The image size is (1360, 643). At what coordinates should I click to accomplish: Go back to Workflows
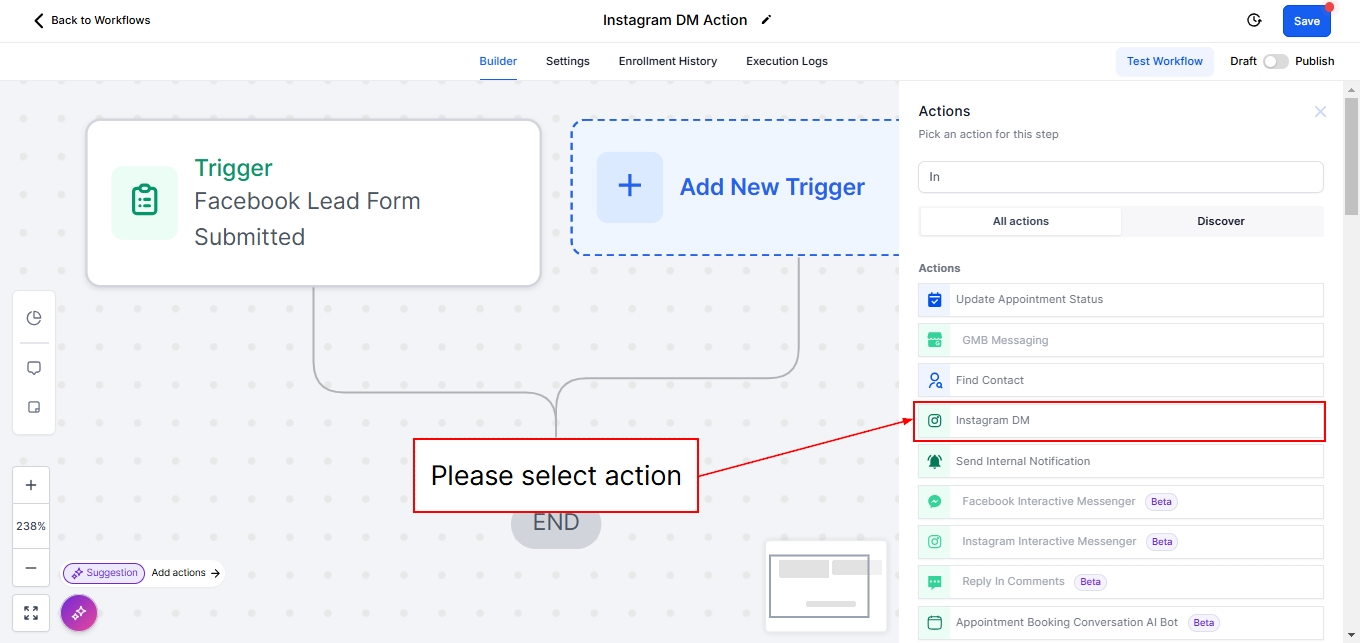(x=92, y=20)
